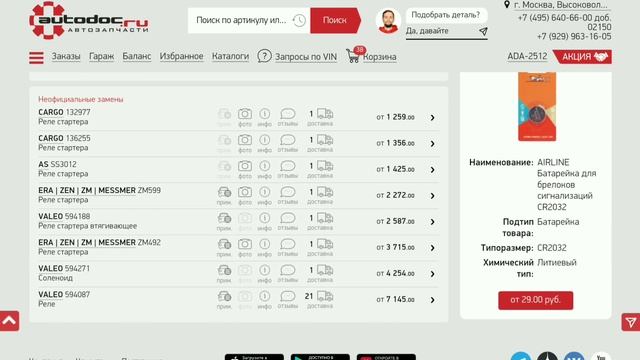640x360 pixels.
Task: Check delivery for VALEO 594087
Action: pyautogui.click(x=319, y=300)
